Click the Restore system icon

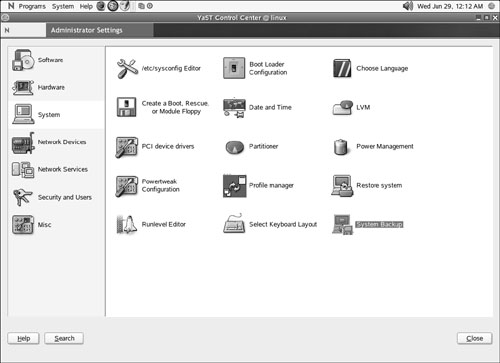(342, 186)
